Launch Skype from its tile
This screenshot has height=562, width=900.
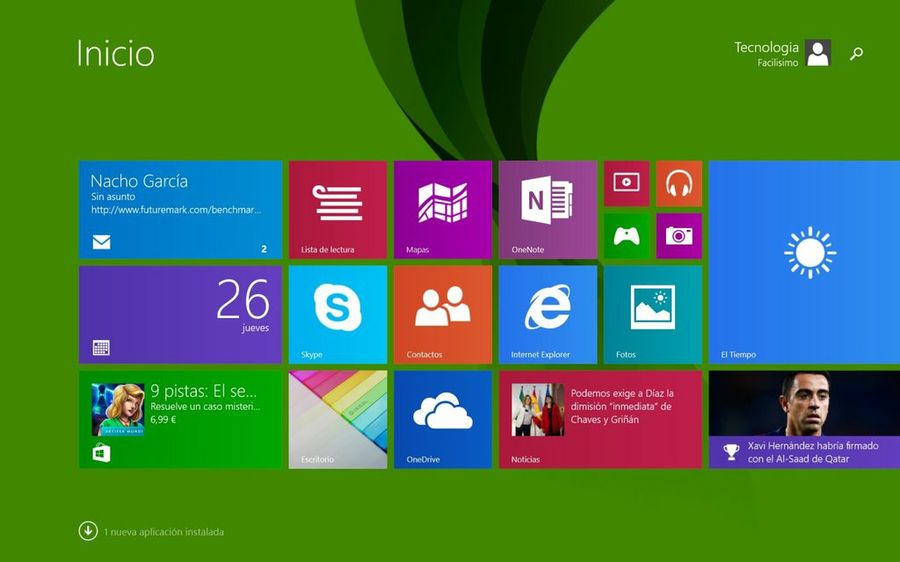click(x=337, y=314)
